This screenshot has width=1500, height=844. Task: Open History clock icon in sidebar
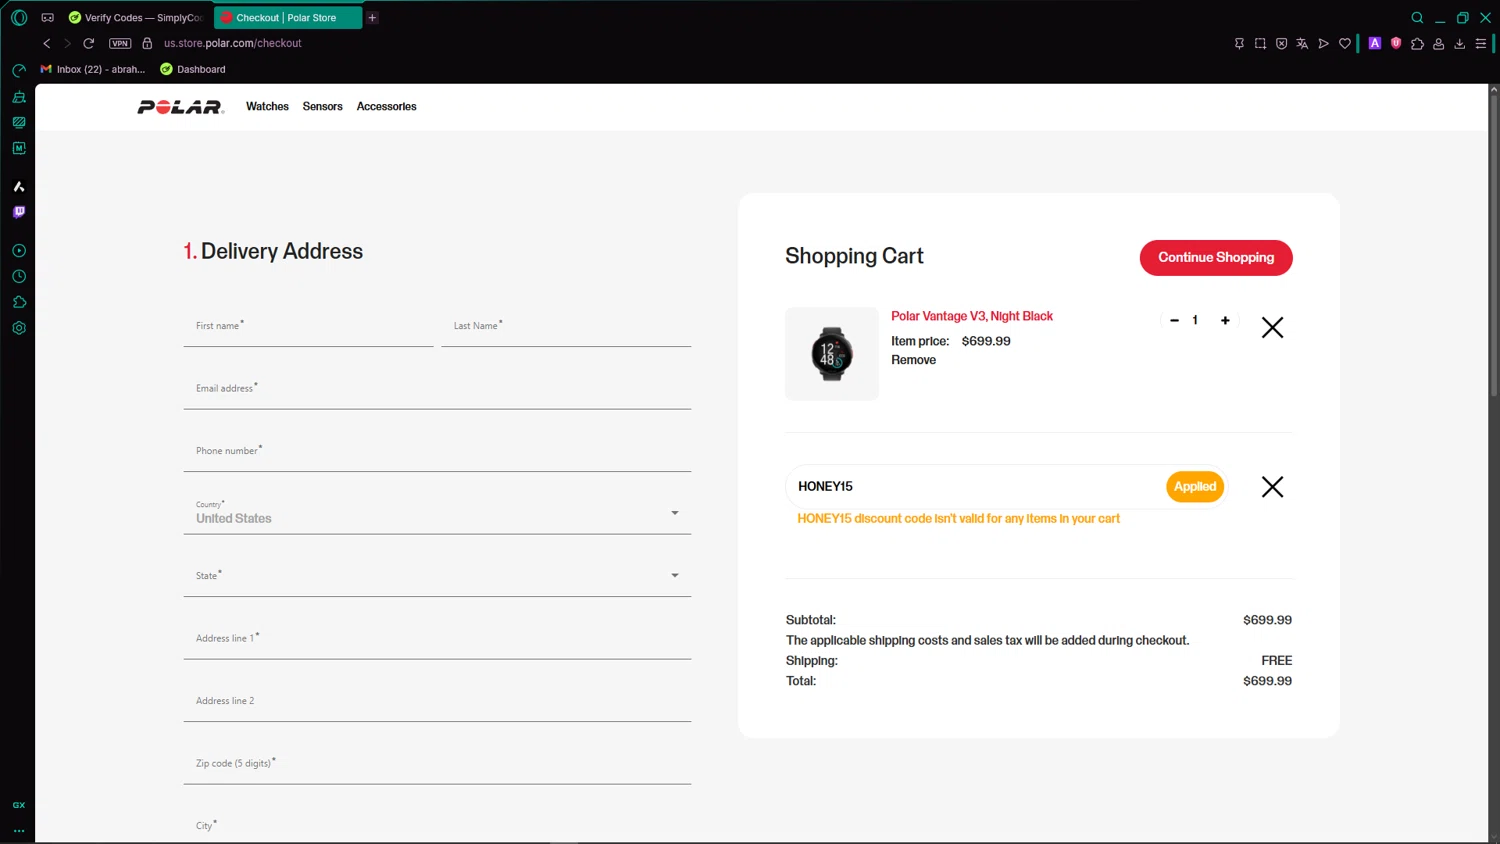click(19, 277)
